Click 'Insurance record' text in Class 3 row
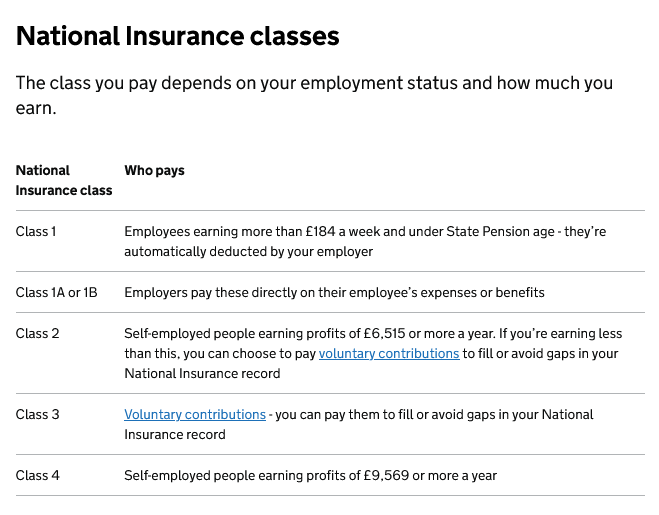 [x=175, y=435]
